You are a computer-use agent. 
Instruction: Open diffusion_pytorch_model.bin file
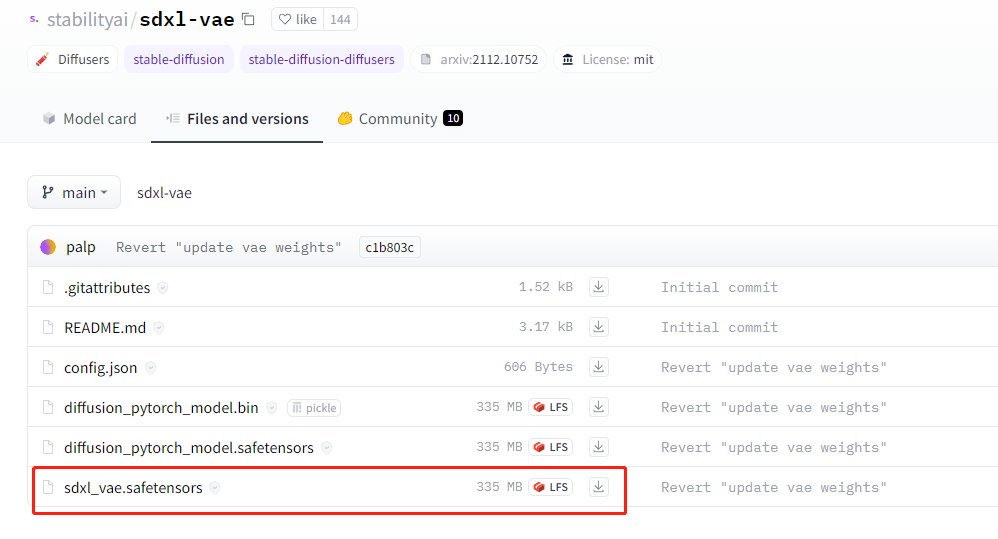point(161,408)
